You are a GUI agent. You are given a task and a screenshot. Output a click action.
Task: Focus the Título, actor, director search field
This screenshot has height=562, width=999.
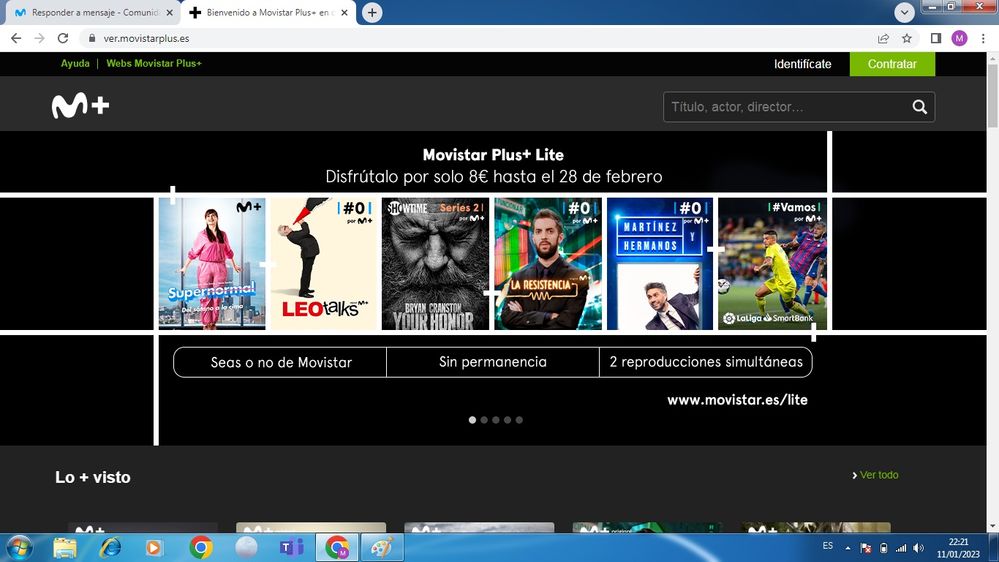pos(785,107)
